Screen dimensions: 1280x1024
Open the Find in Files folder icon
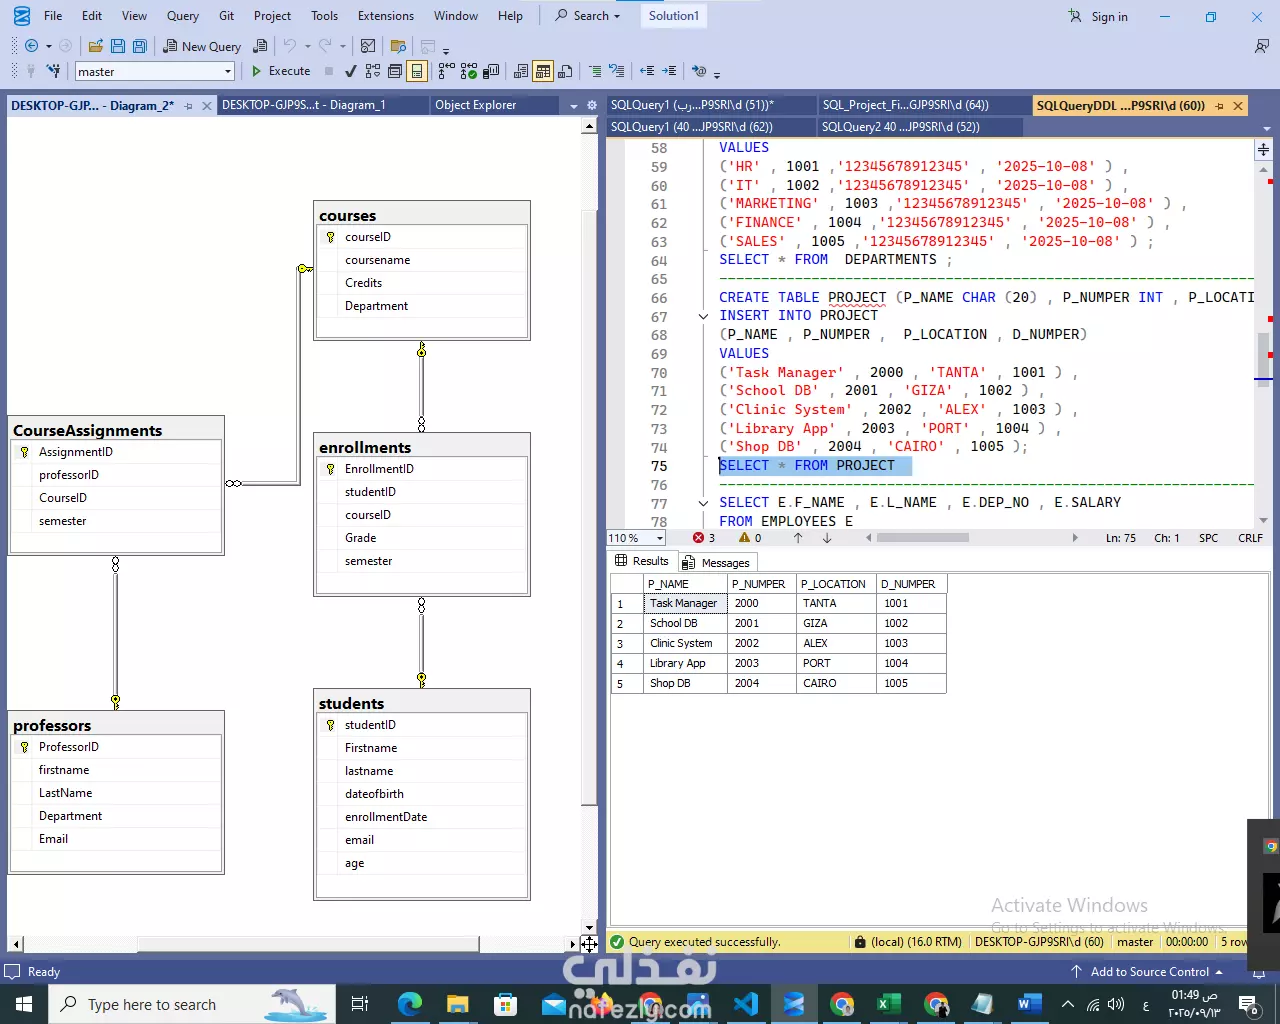tap(398, 46)
